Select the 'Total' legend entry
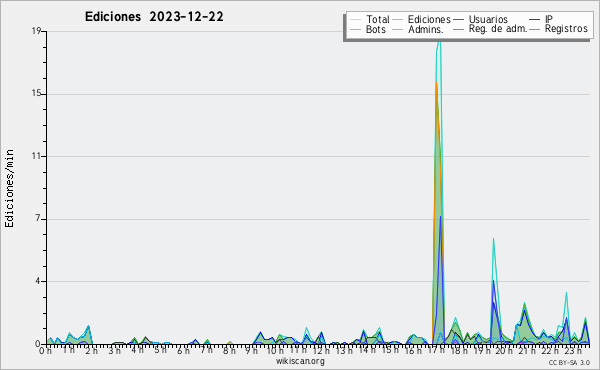Viewport: 600px width, 370px height. [x=370, y=19]
